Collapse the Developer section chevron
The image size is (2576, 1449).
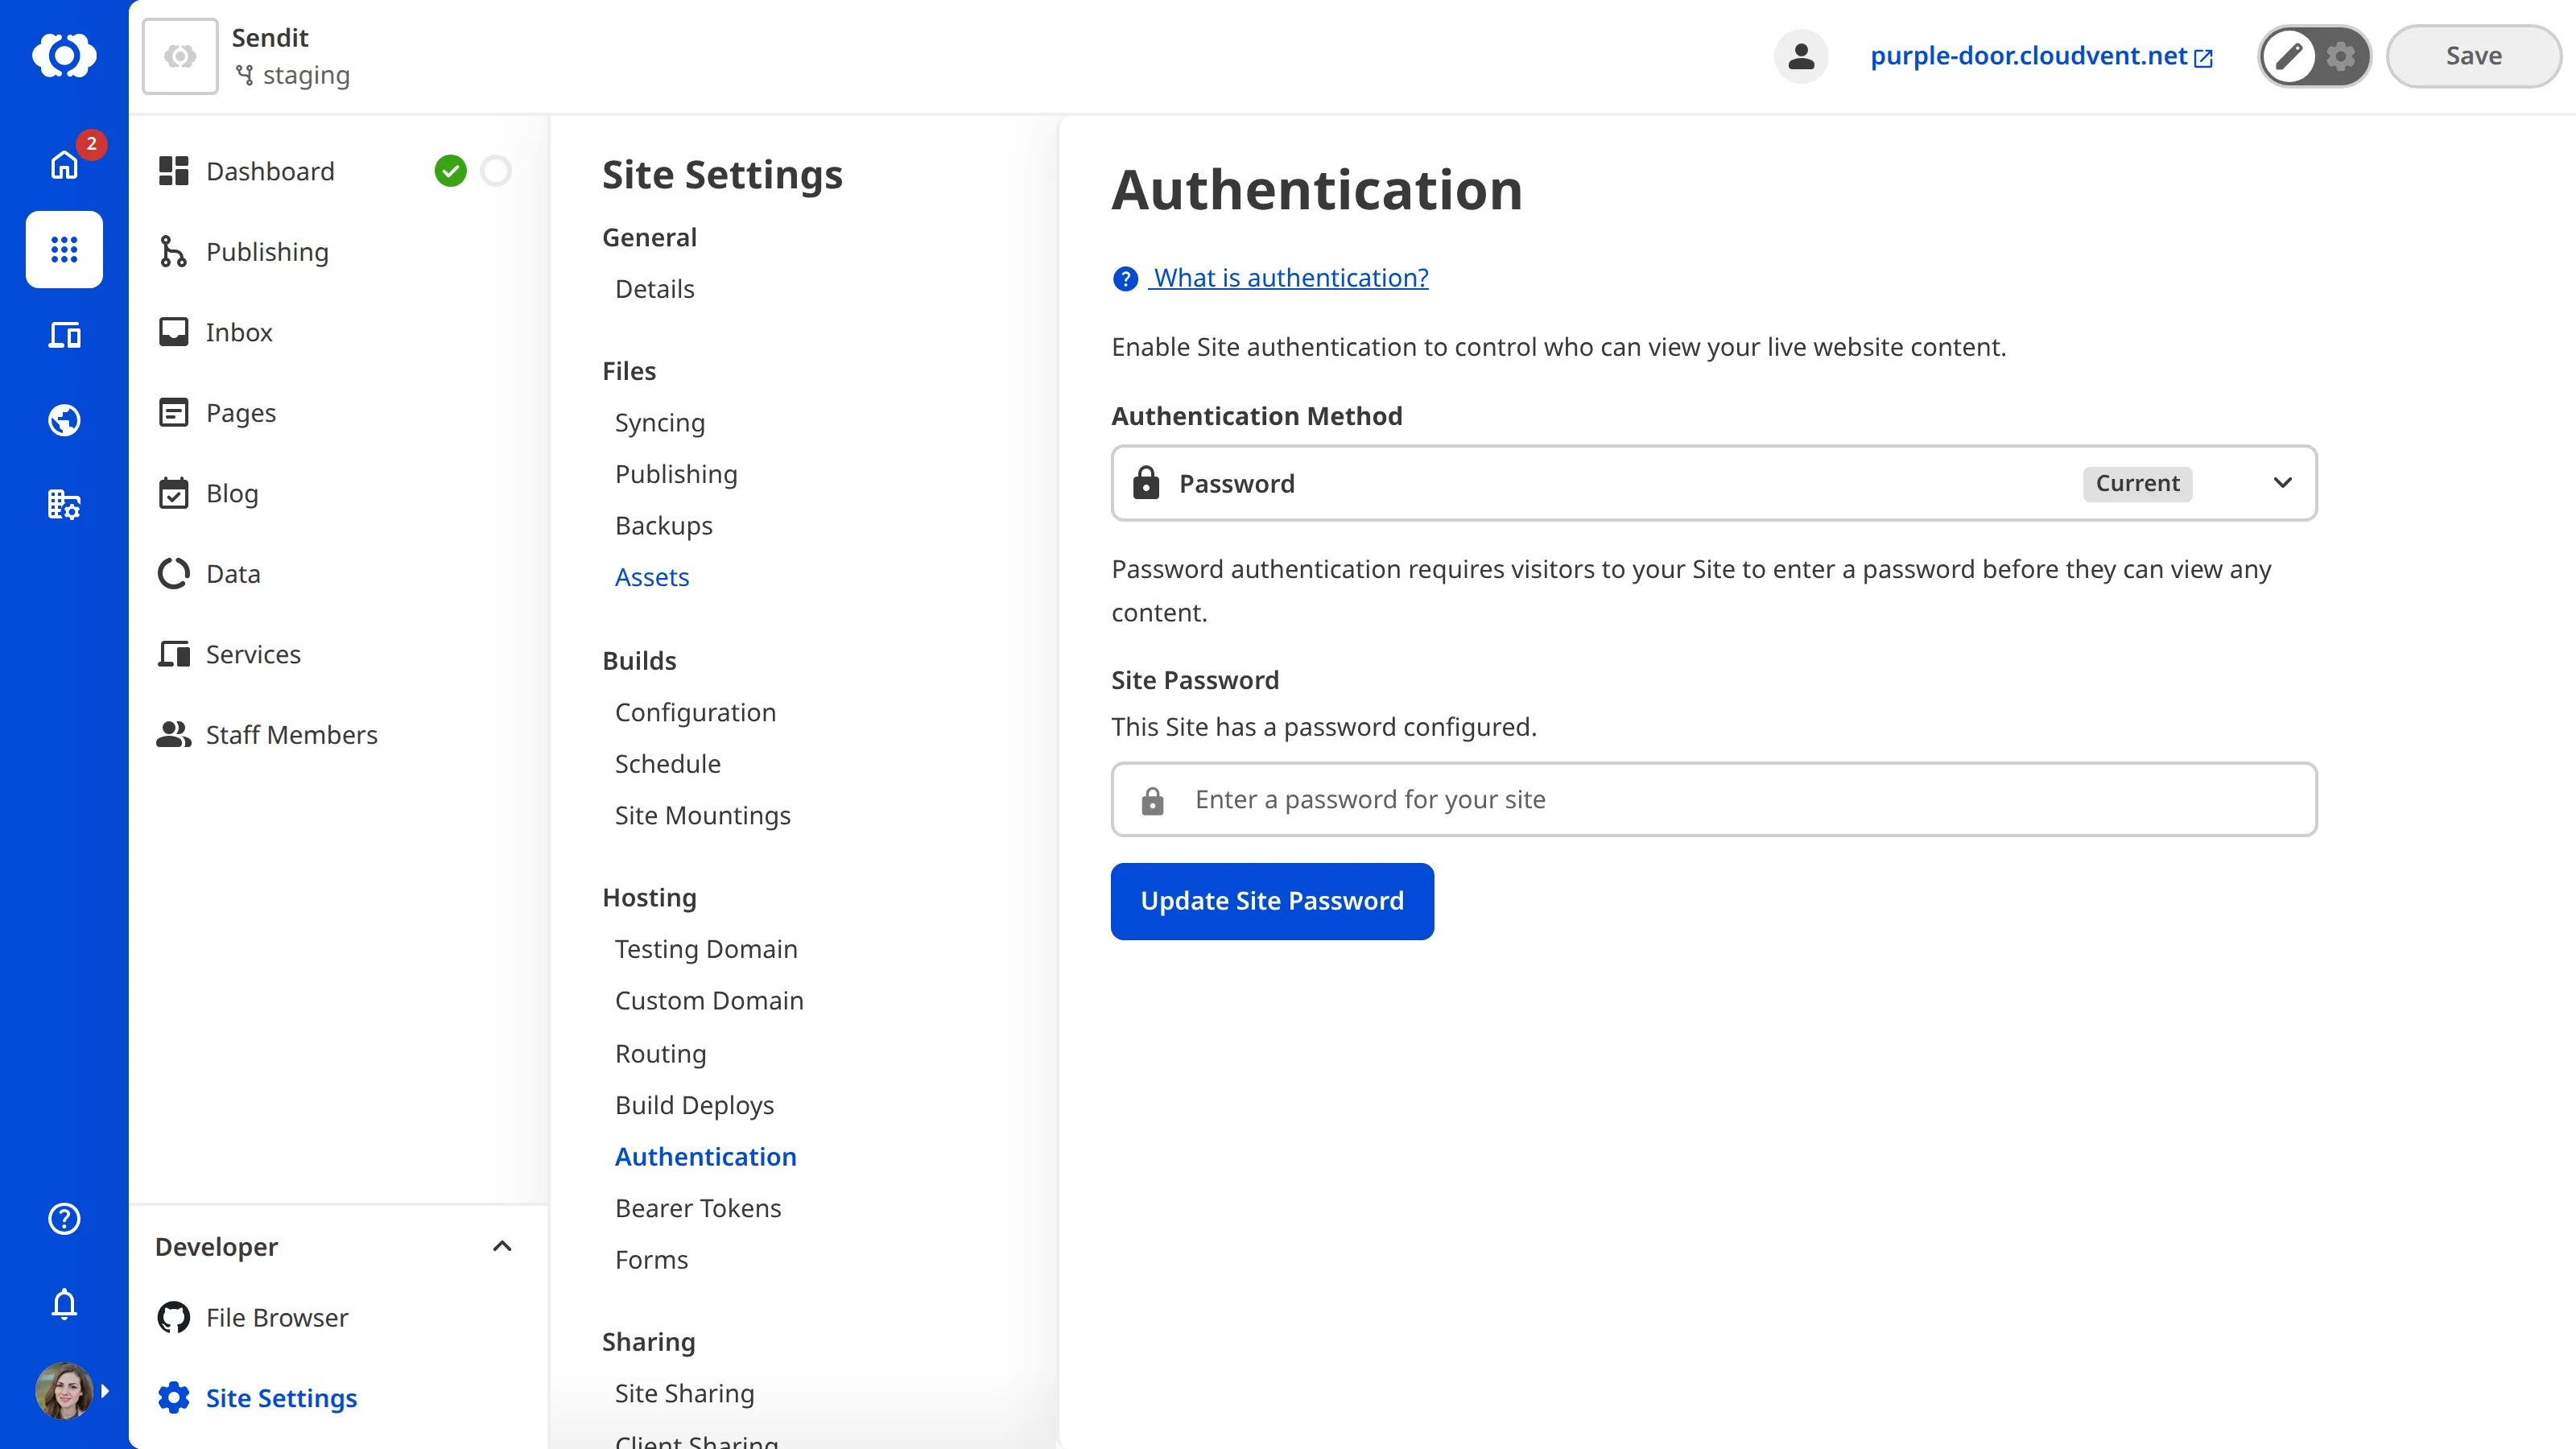502,1246
